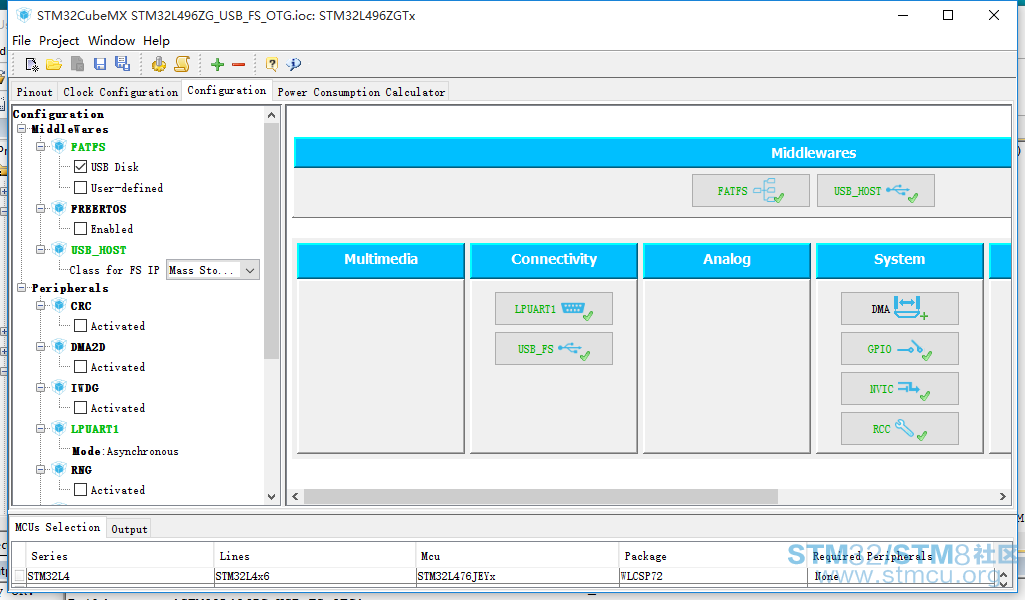Click the DMA2D cube icon in tree

coord(59,346)
